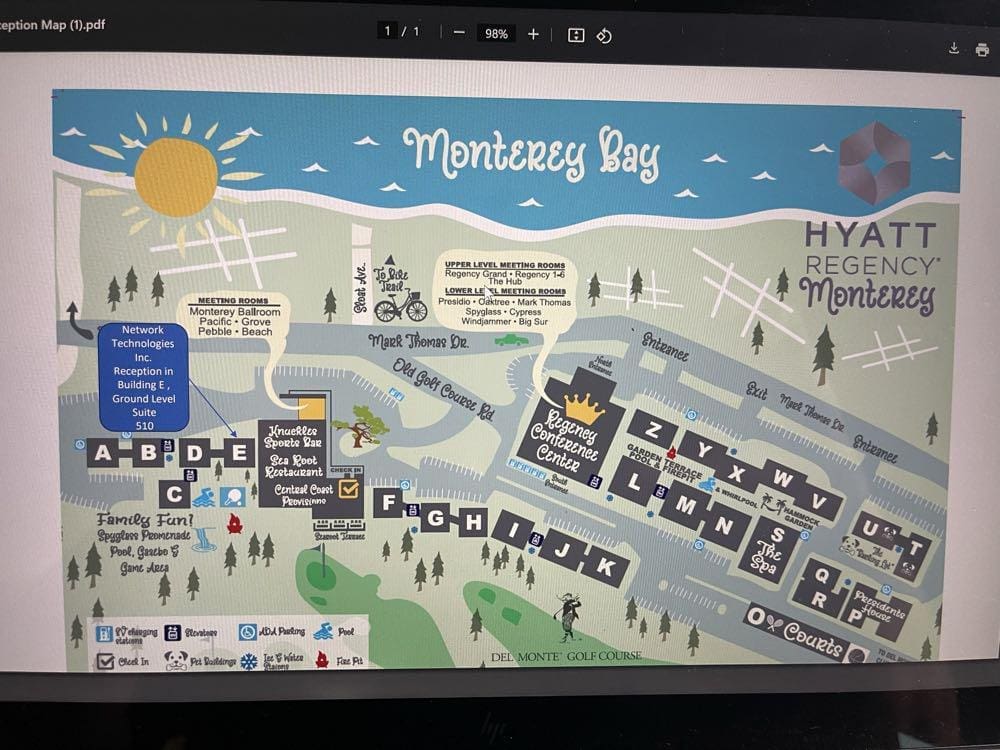The width and height of the screenshot is (1000, 750).
Task: Click the EV charging stations legend icon
Action: pos(103,634)
